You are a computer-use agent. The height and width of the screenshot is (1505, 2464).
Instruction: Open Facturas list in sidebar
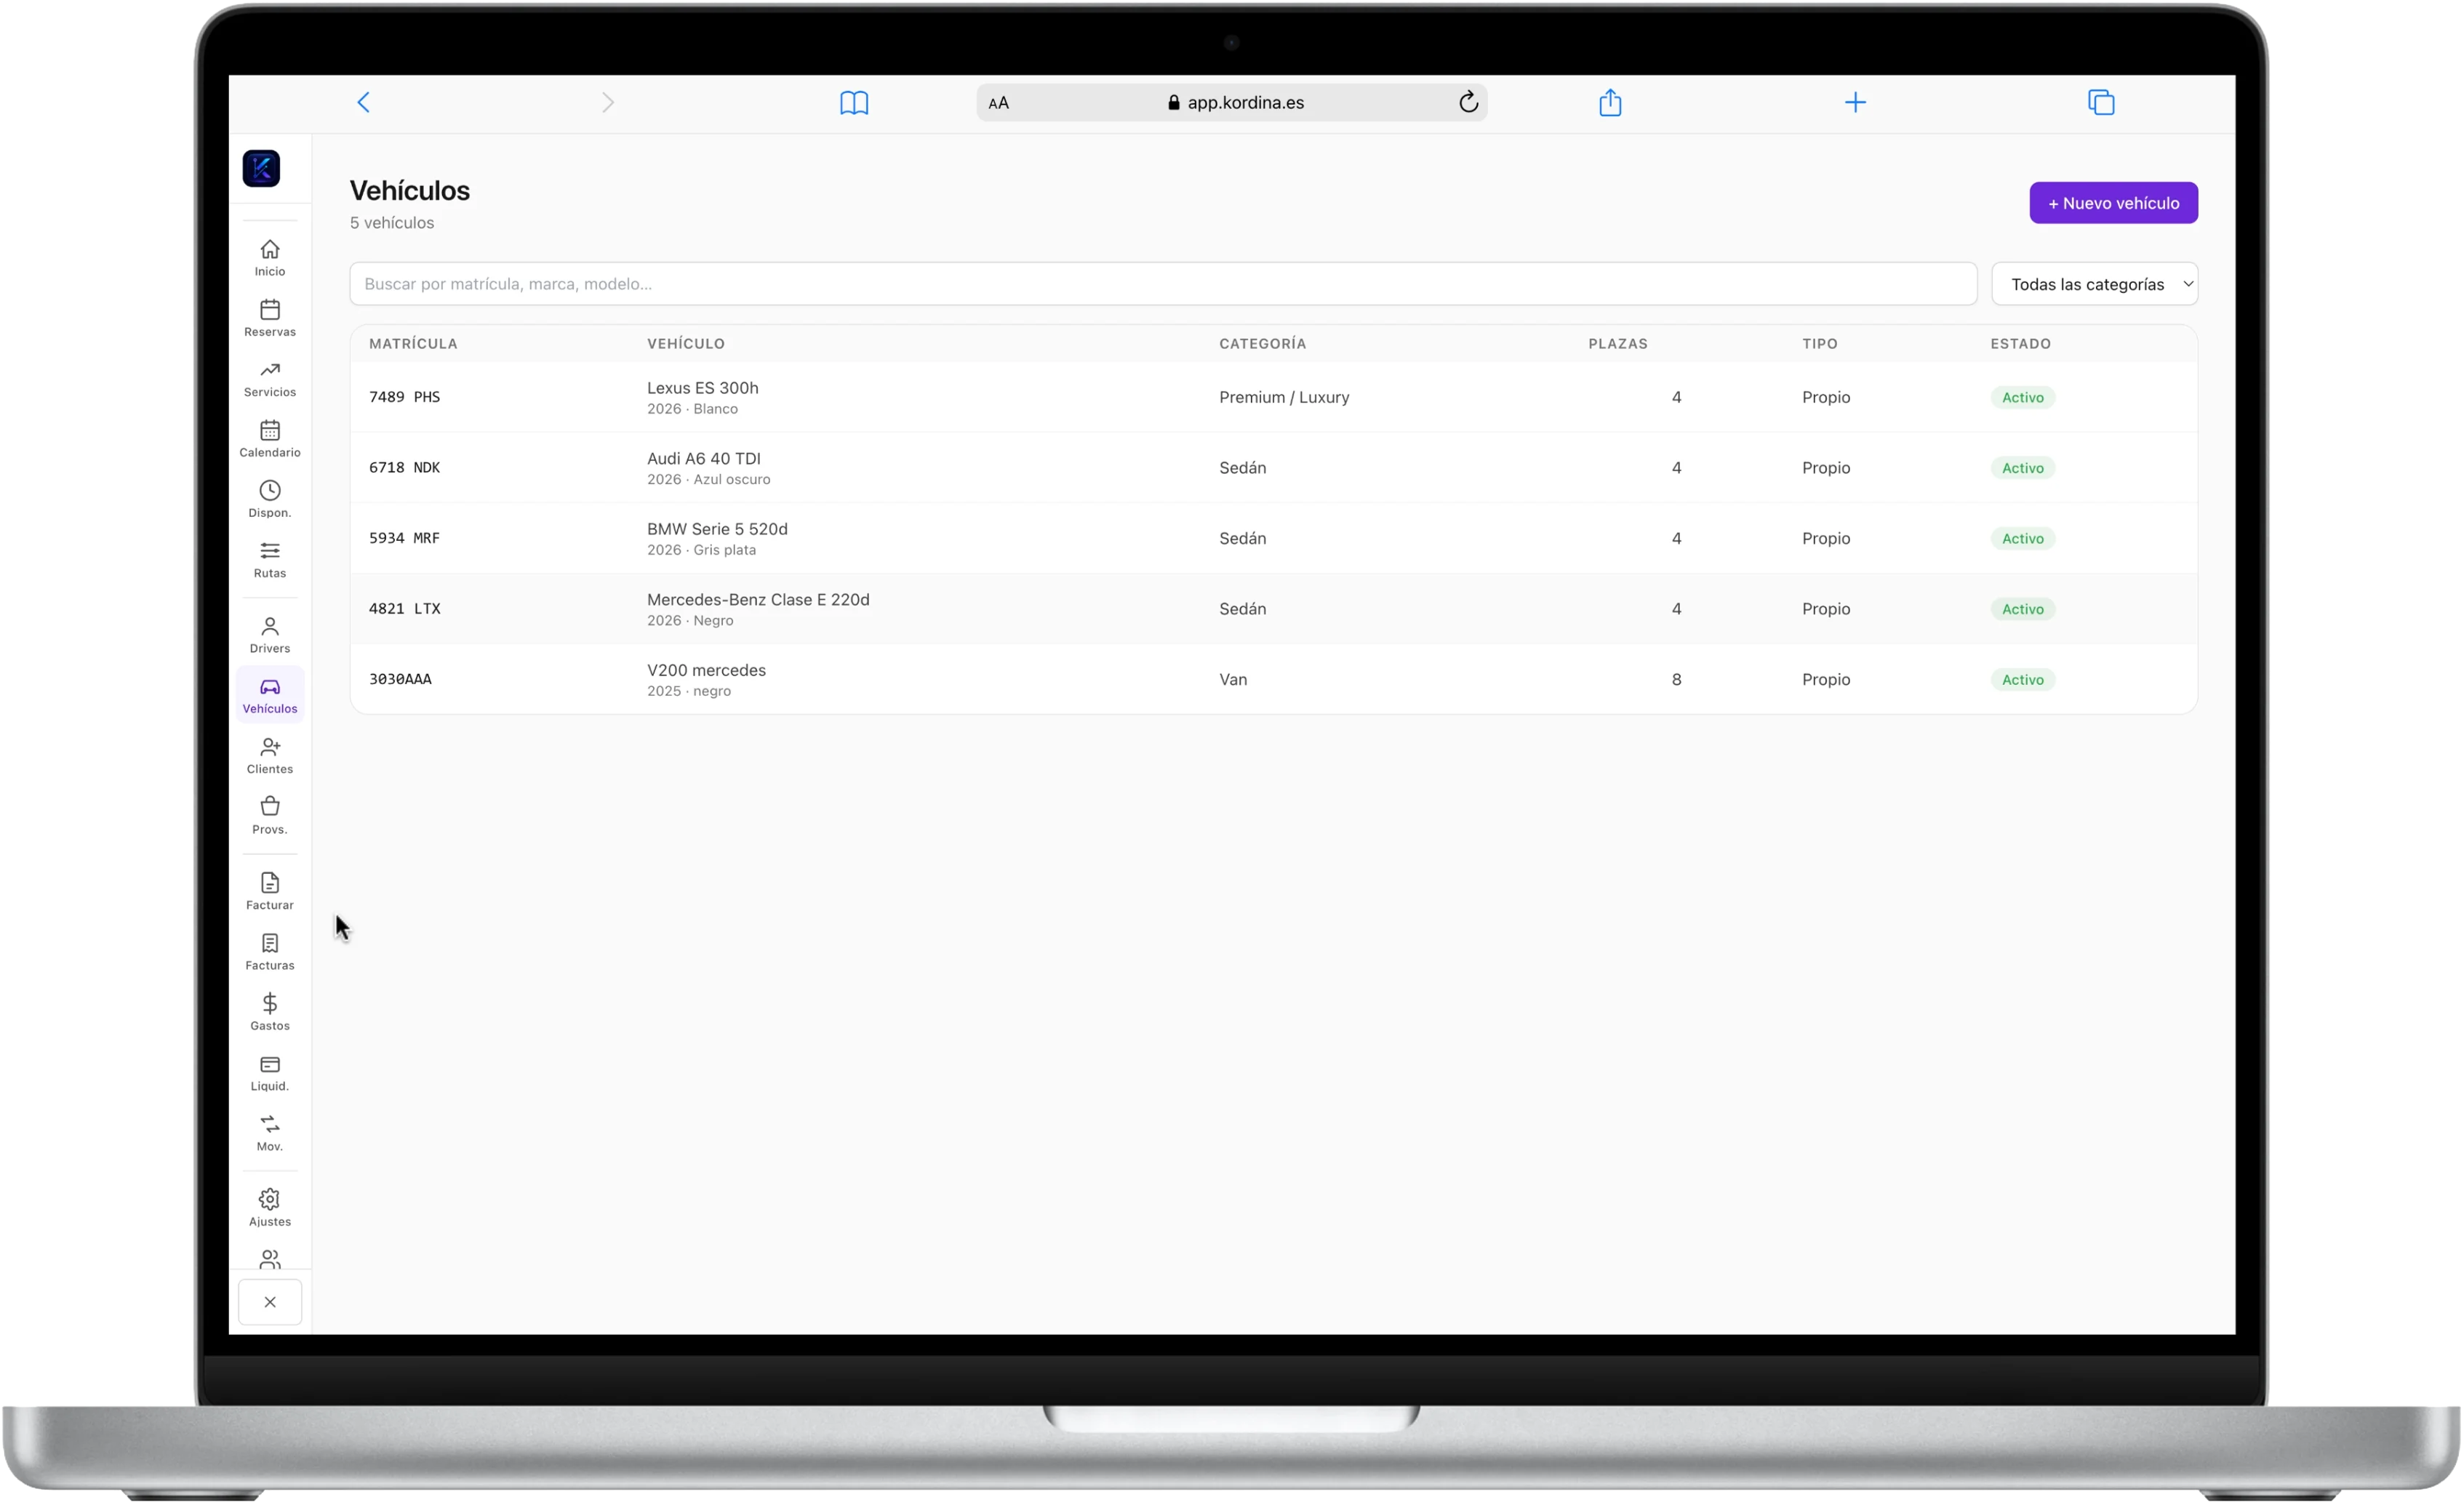click(270, 951)
